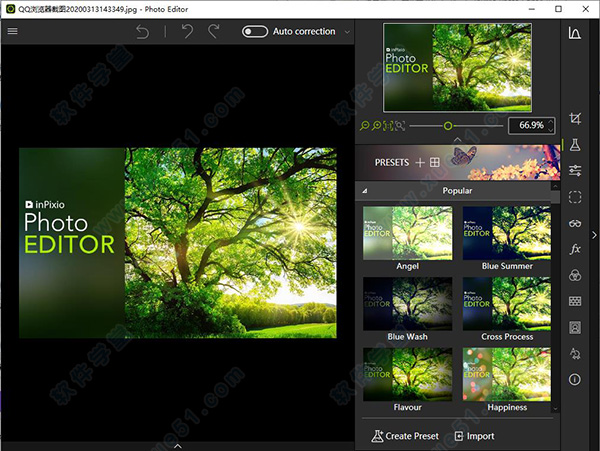
Task: Select the Crop tool icon
Action: coord(575,119)
